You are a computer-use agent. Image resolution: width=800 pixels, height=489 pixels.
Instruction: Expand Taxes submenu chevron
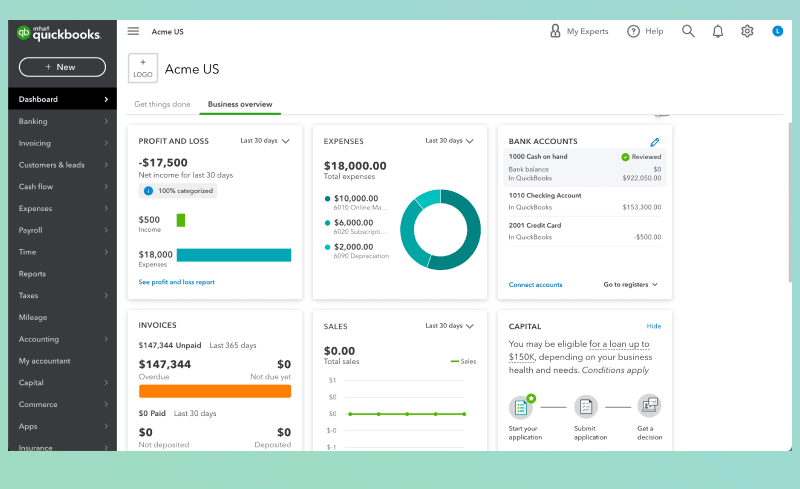pyautogui.click(x=106, y=296)
